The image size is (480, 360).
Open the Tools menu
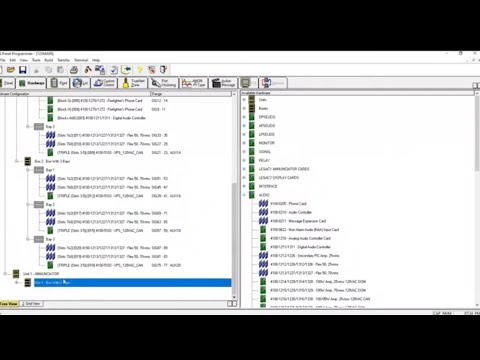(x=36, y=60)
